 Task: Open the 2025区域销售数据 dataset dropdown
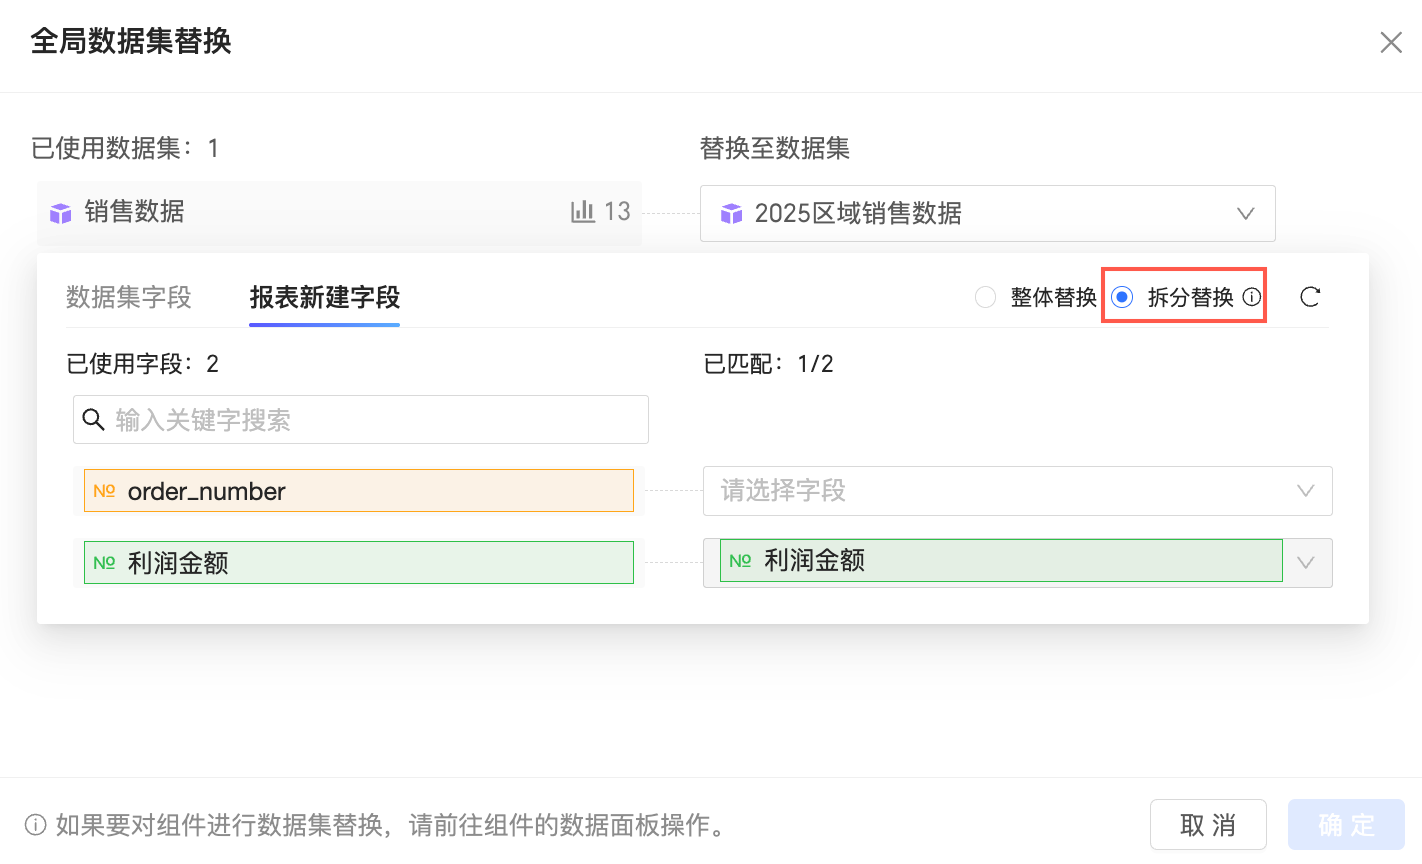click(1245, 213)
